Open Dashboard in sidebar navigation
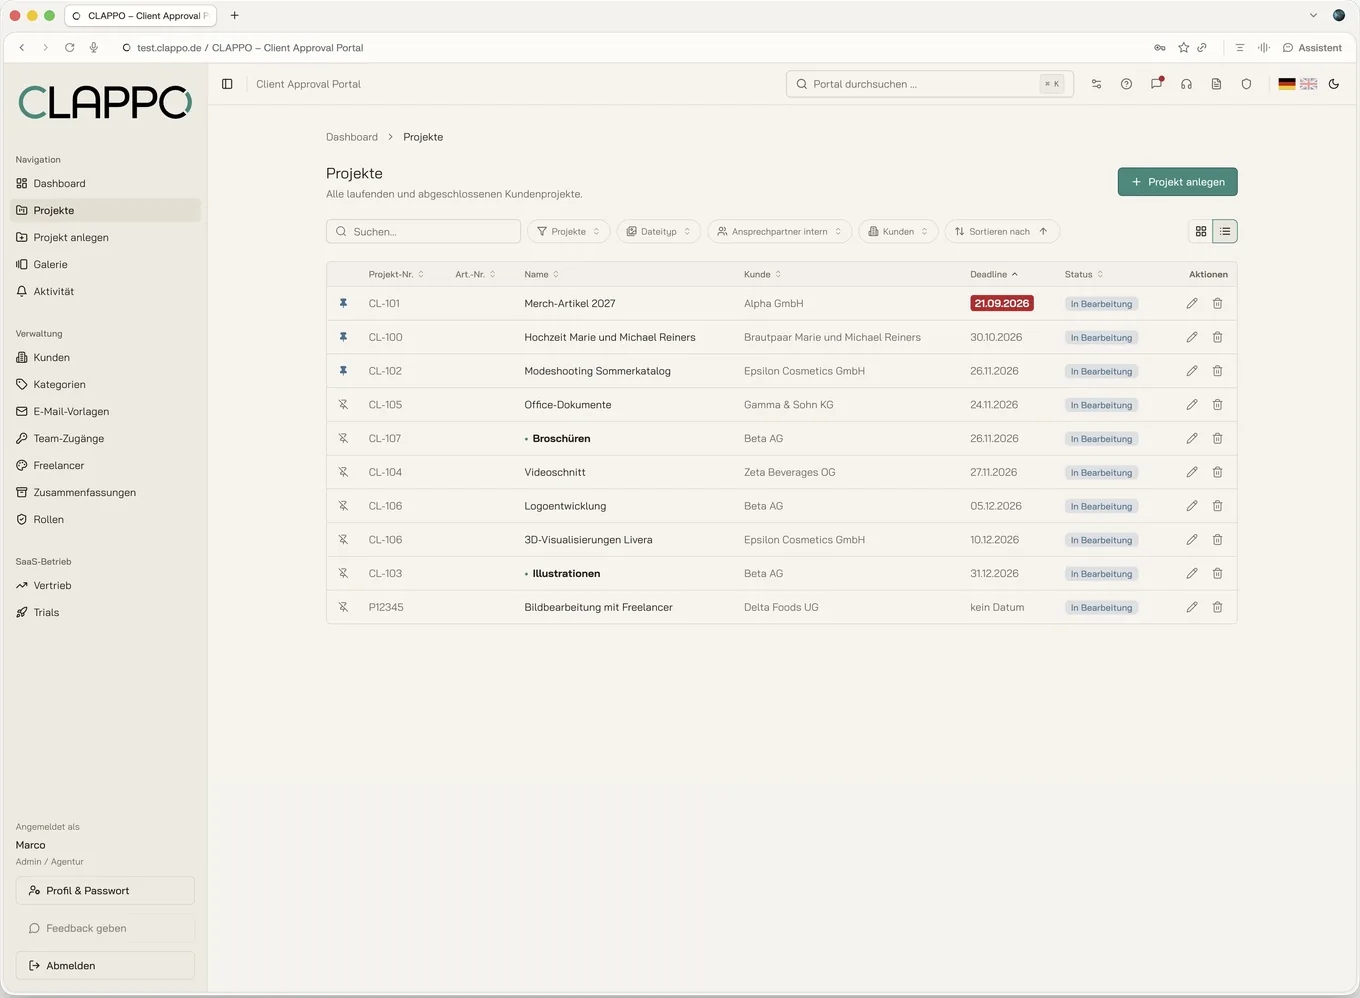The image size is (1360, 998). [105, 183]
